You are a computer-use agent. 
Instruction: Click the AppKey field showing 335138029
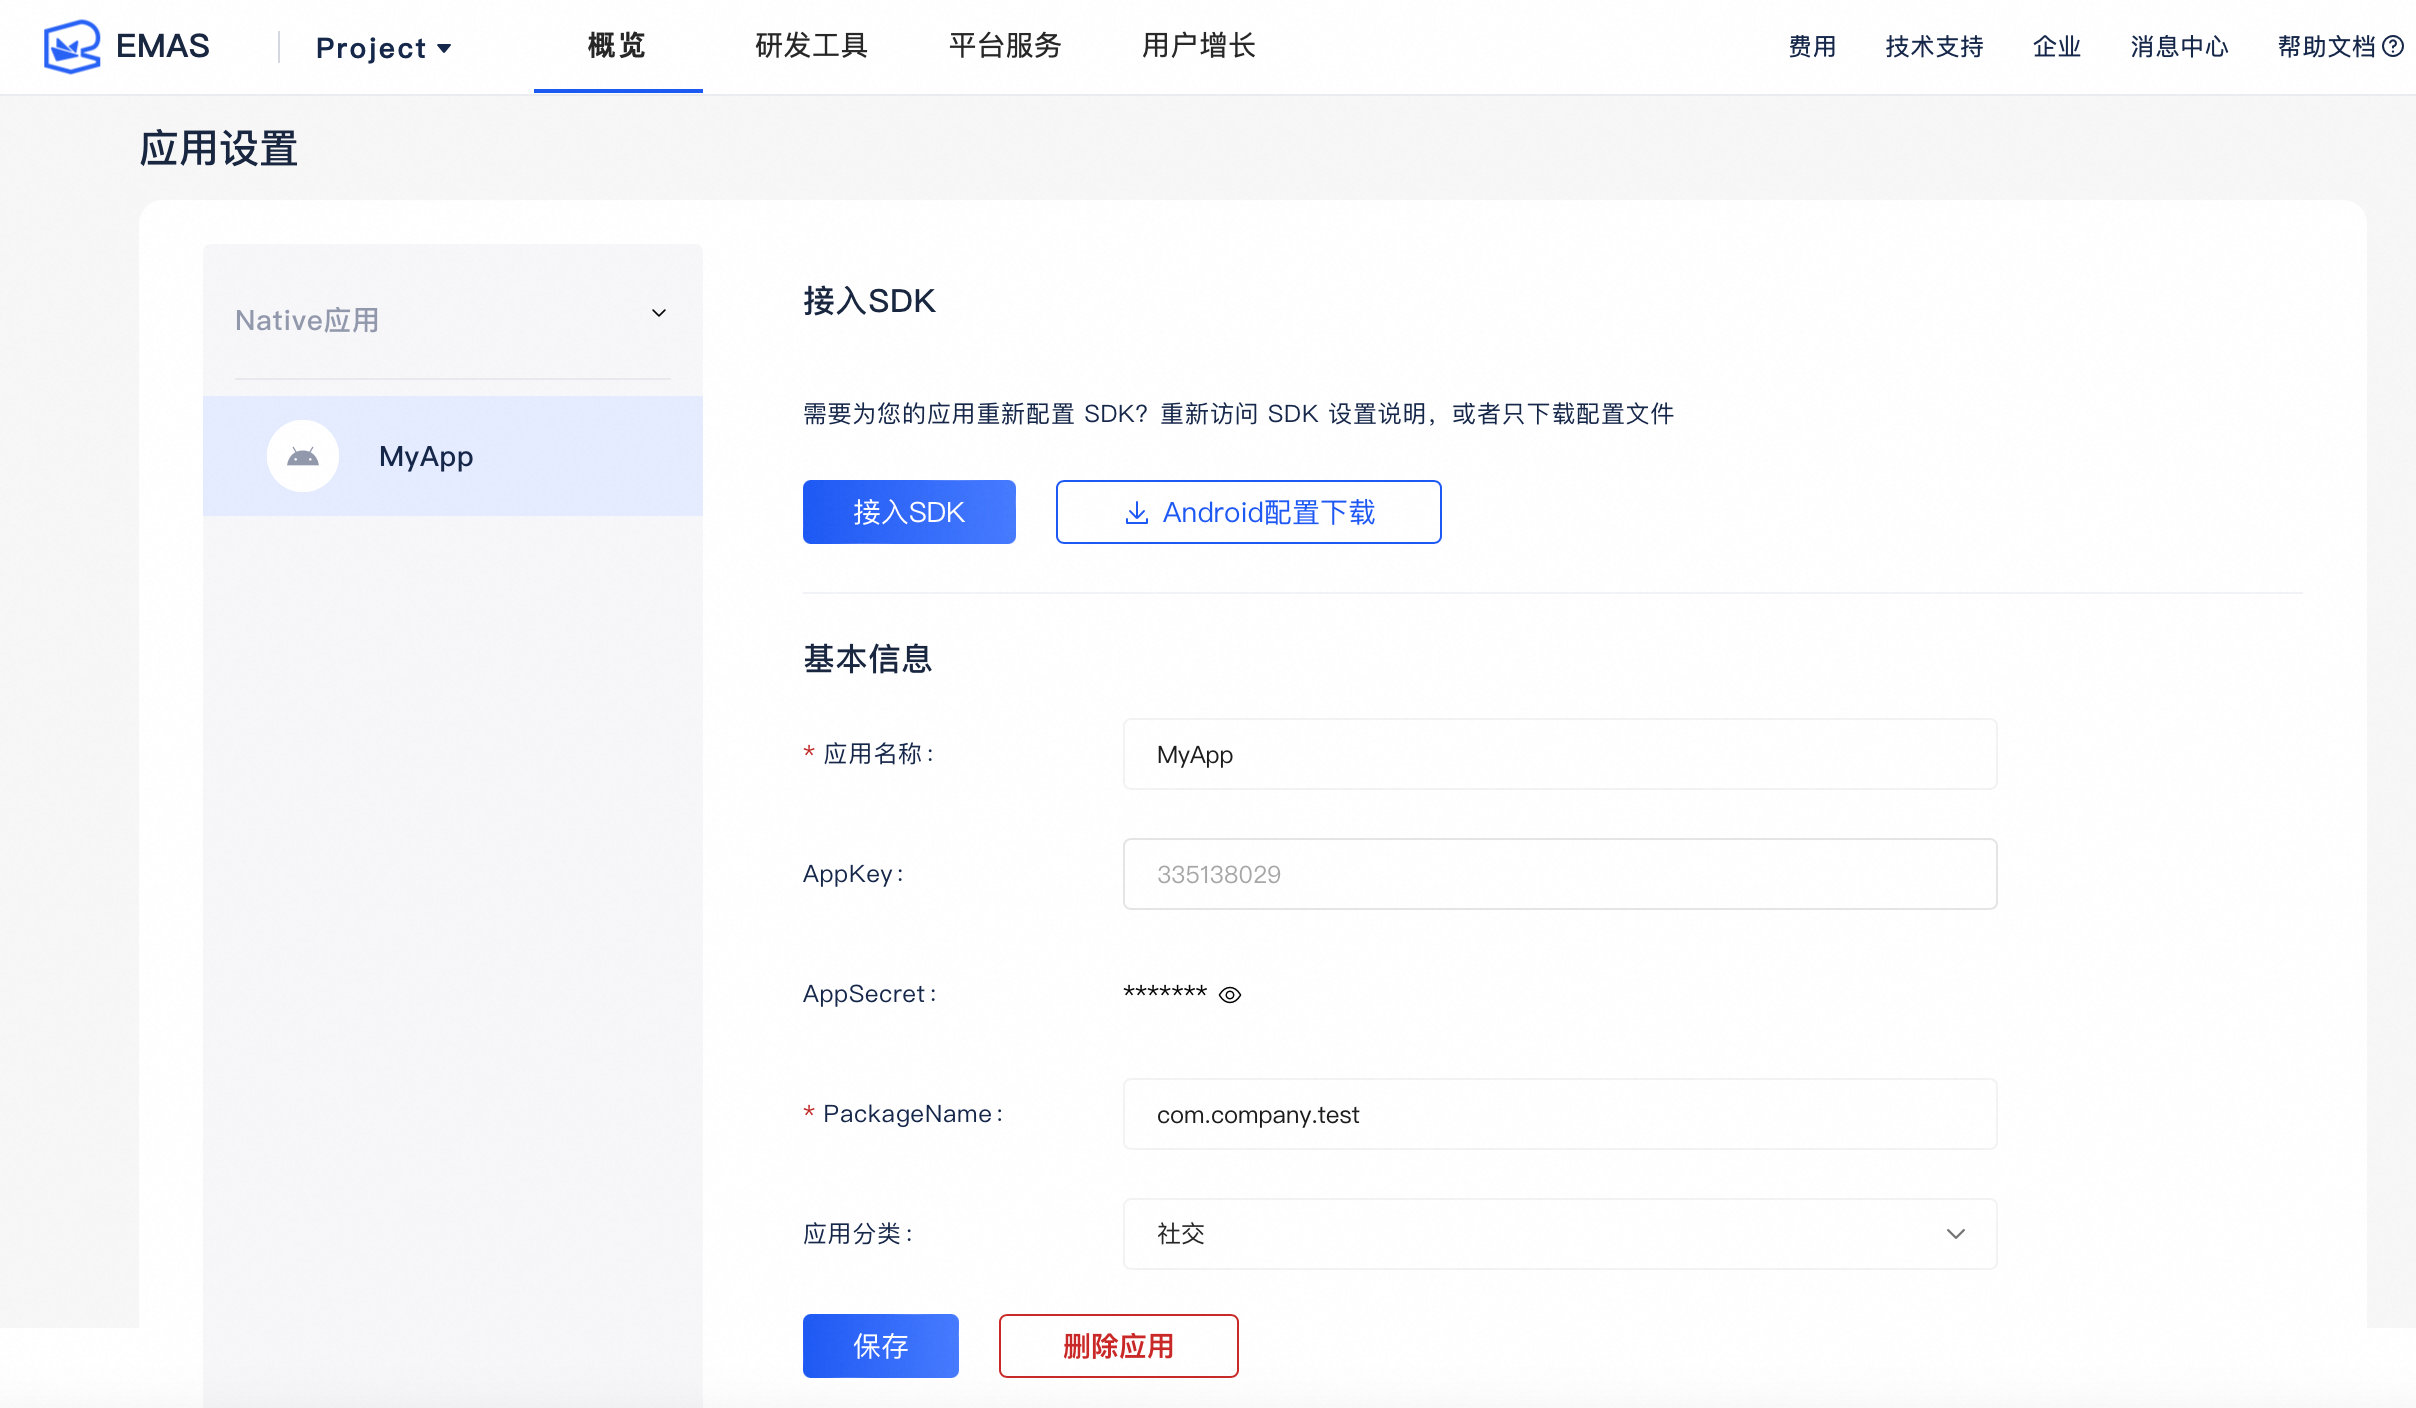[1560, 874]
